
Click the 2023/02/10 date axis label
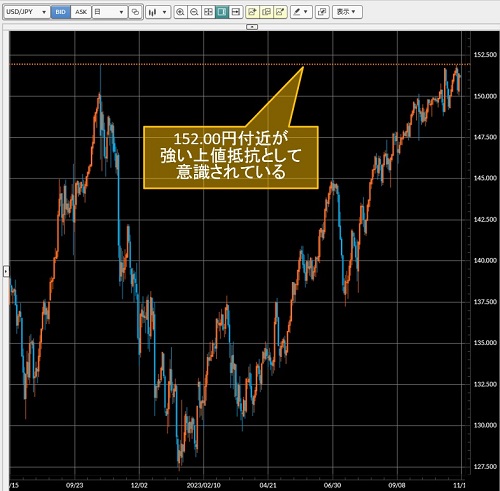(204, 485)
